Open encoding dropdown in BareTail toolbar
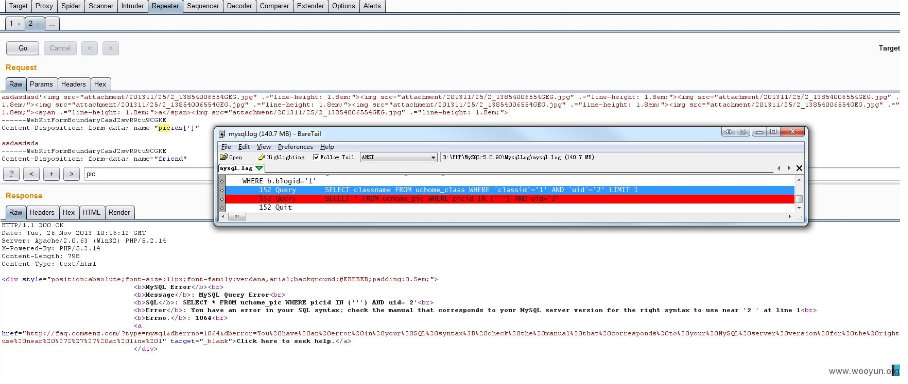This screenshot has height=384, width=908. pos(398,157)
